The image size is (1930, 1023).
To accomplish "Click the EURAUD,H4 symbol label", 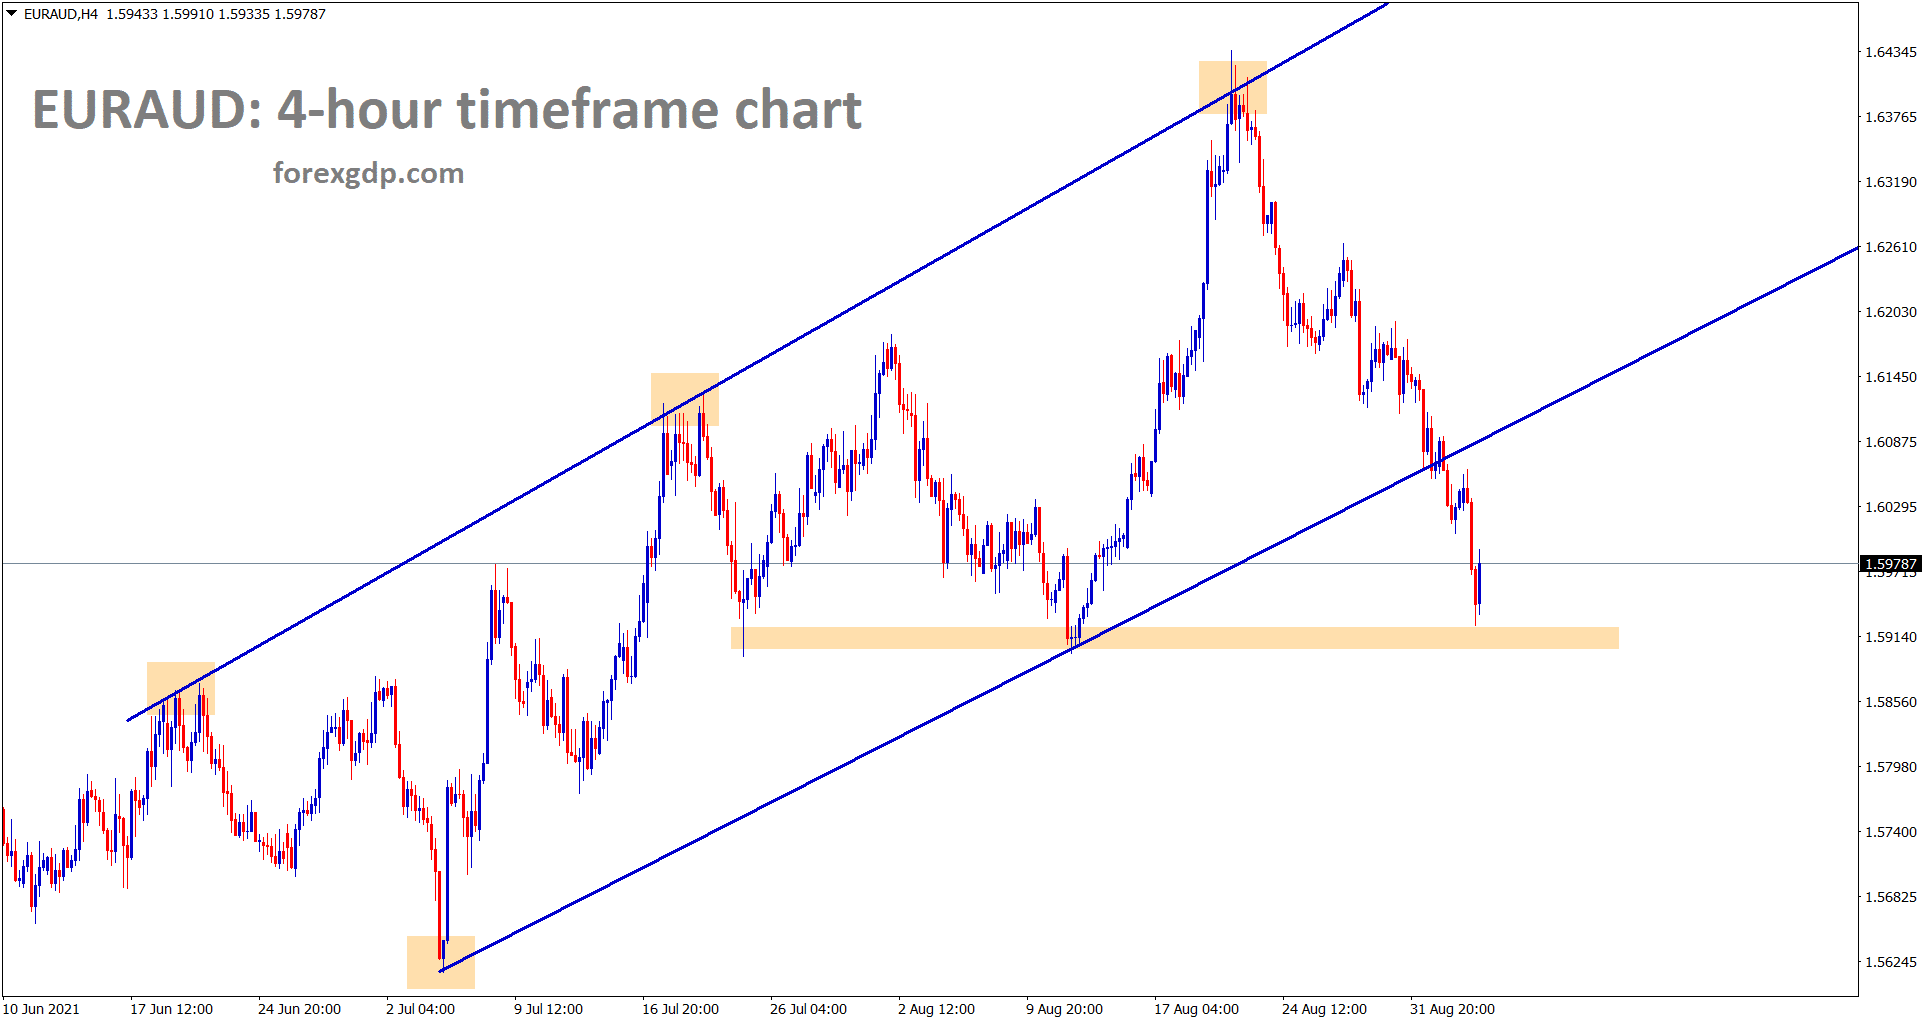I will point(60,14).
